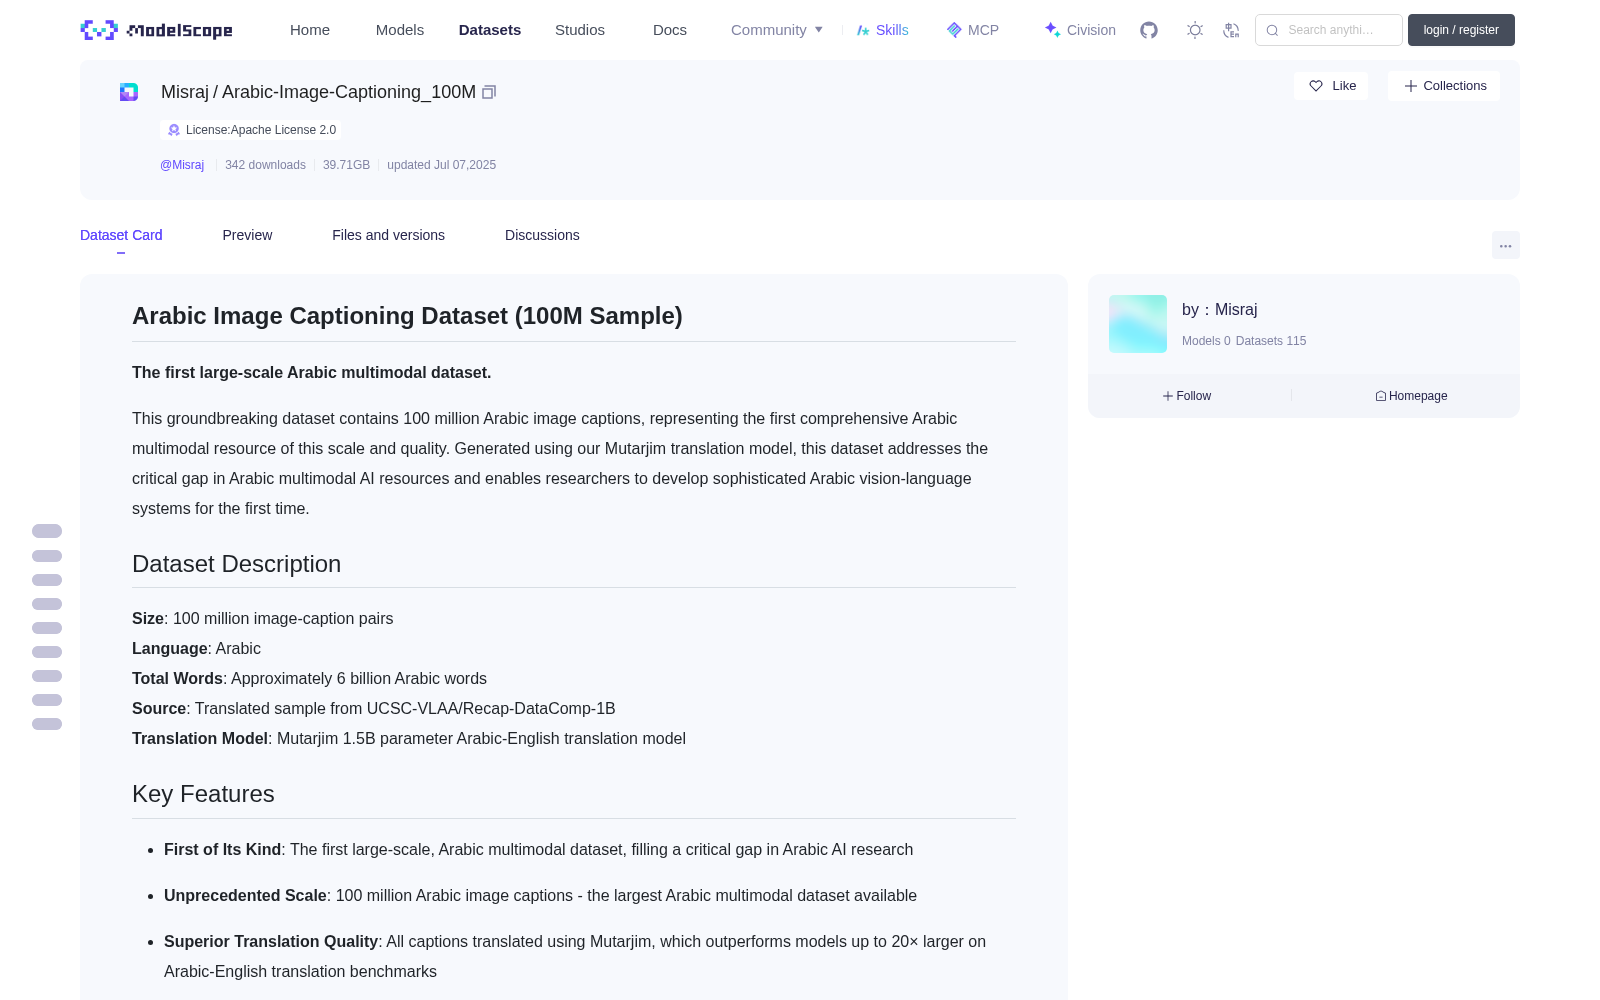The width and height of the screenshot is (1600, 1000).
Task: Open the Skills page
Action: (883, 30)
